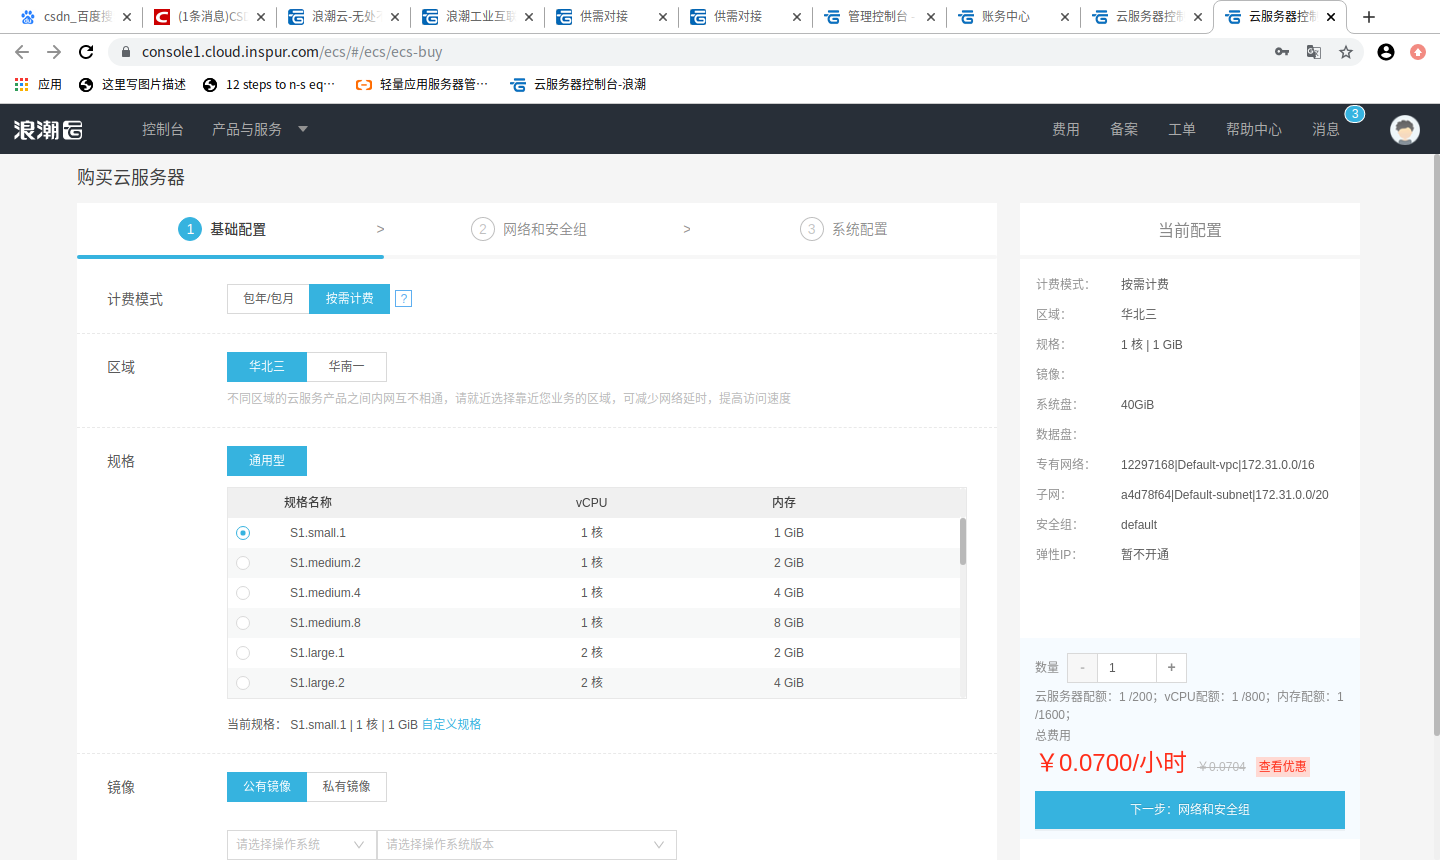The width and height of the screenshot is (1440, 860).
Task: Click the Chrome bookmark star icon
Action: tap(1346, 51)
